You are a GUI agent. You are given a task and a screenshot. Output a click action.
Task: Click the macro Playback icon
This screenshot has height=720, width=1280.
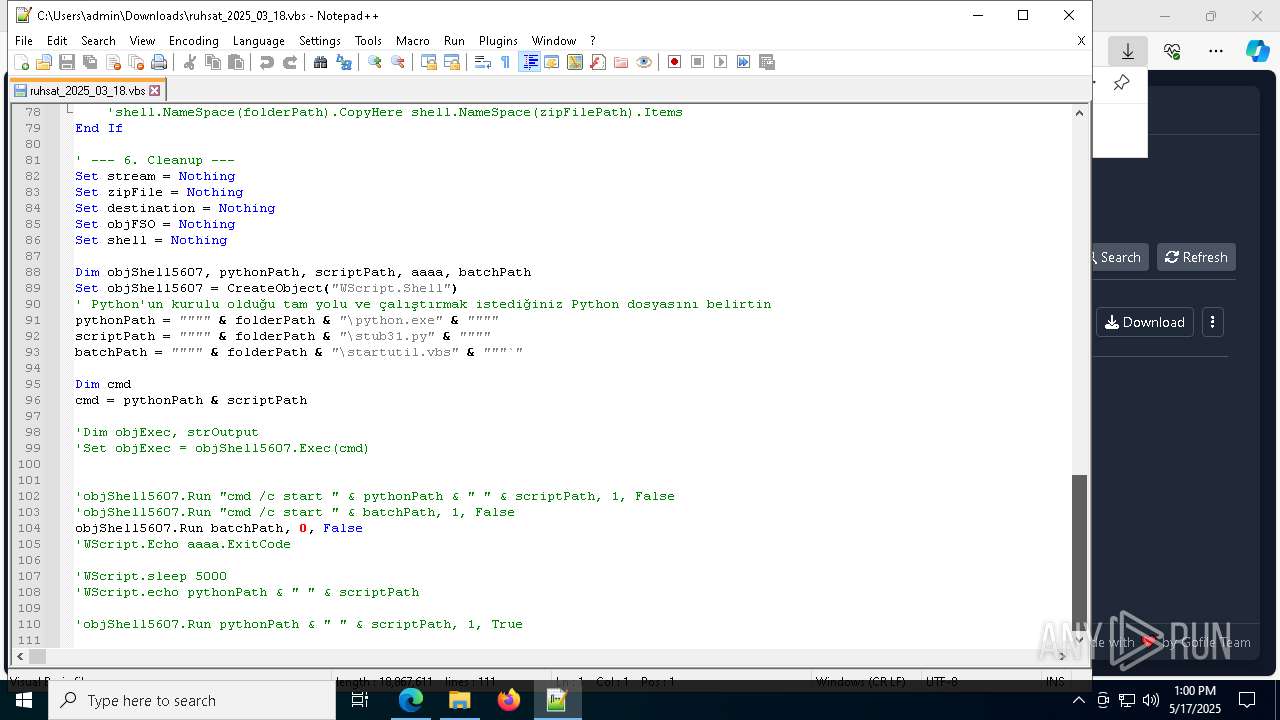[721, 62]
